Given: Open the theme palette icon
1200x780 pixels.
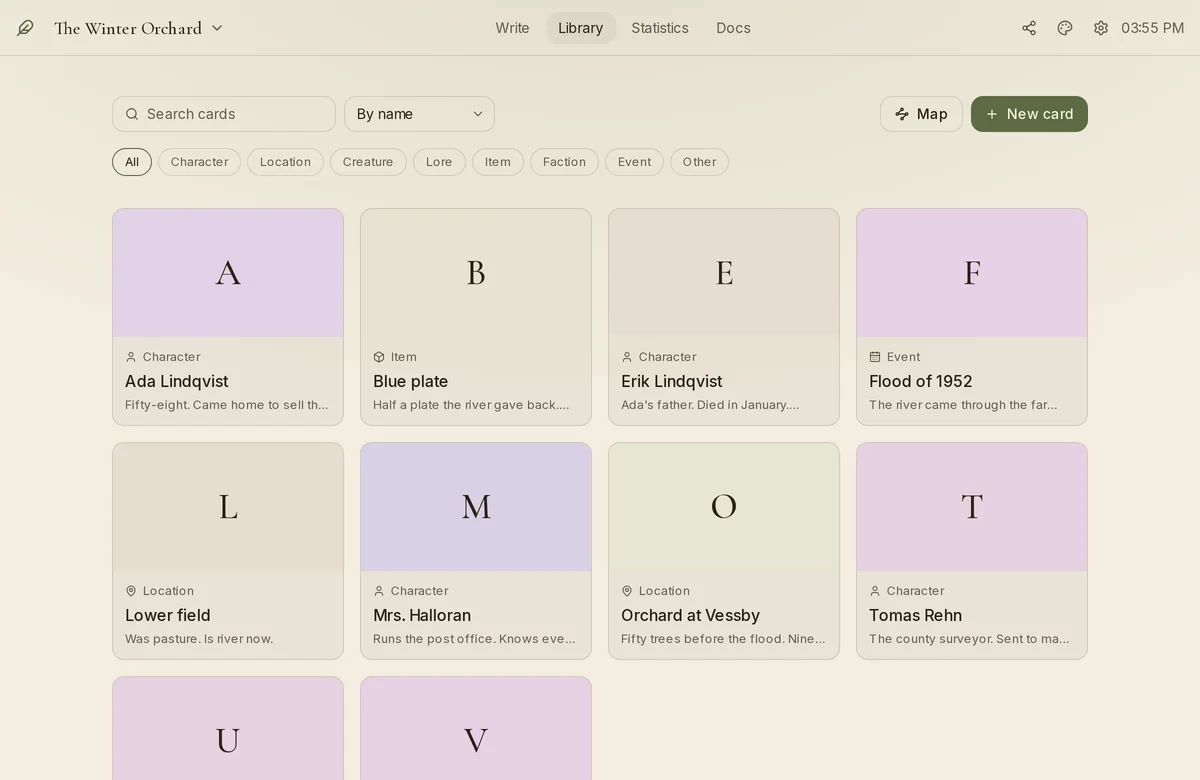Looking at the screenshot, I should pos(1065,28).
